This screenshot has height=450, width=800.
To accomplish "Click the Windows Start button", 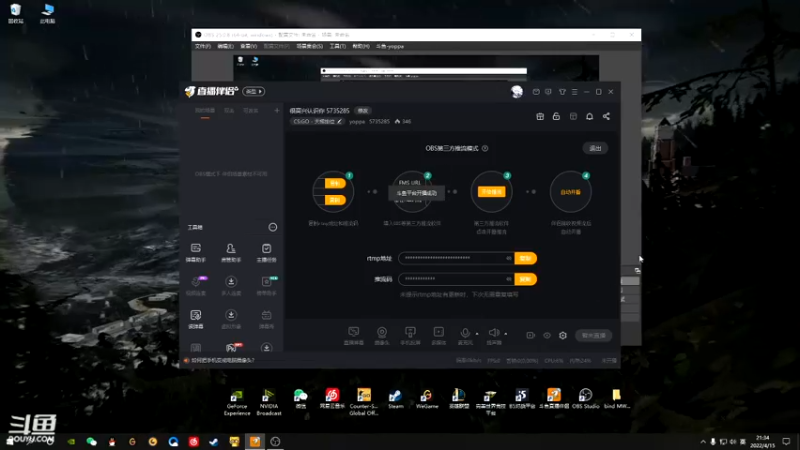I will tap(10, 442).
